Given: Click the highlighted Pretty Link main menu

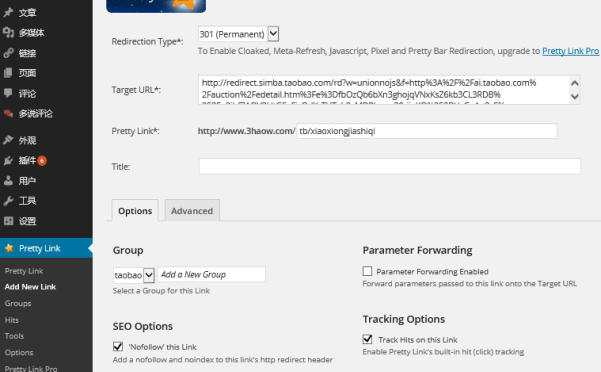Looking at the screenshot, I should click(x=46, y=248).
